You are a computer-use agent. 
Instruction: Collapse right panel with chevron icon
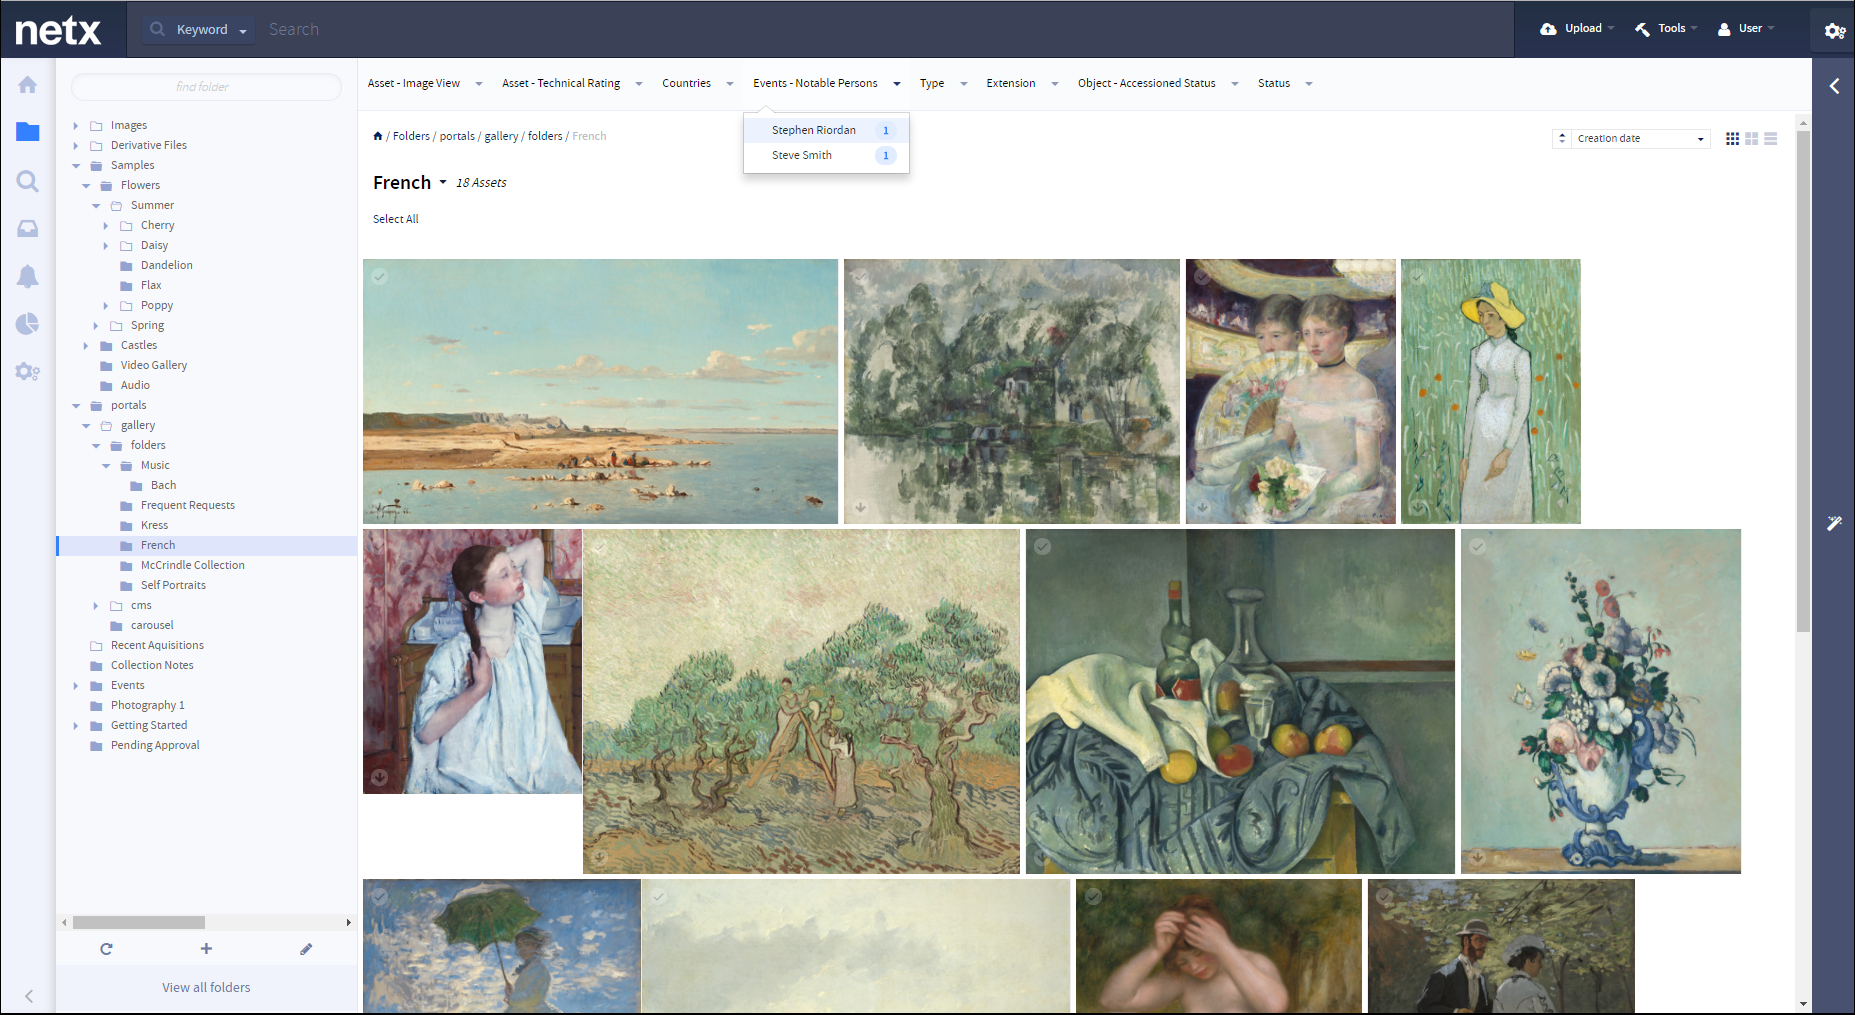point(1834,86)
